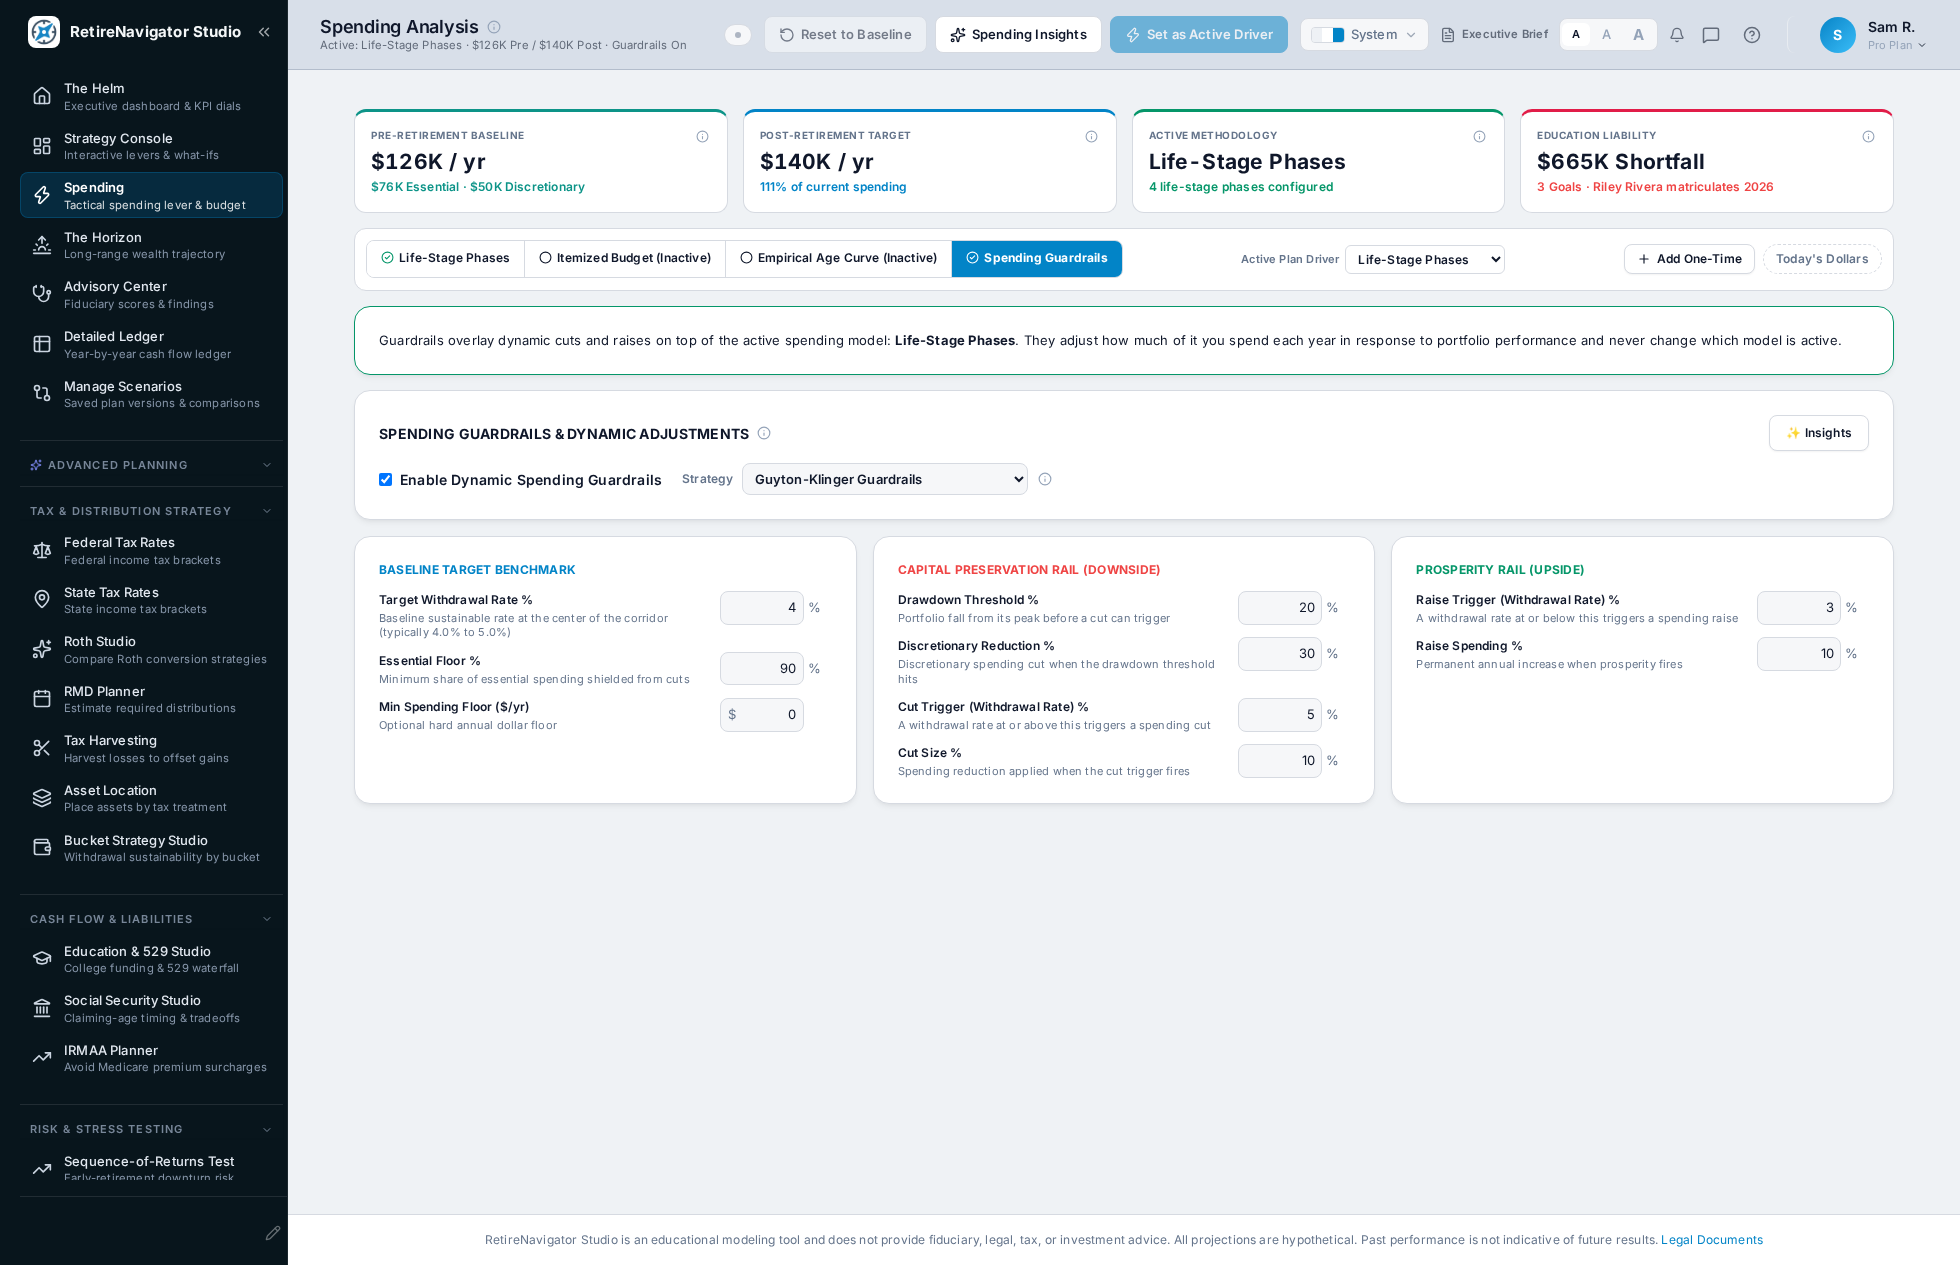
Task: Click the sparkle Insights button
Action: (x=1818, y=433)
